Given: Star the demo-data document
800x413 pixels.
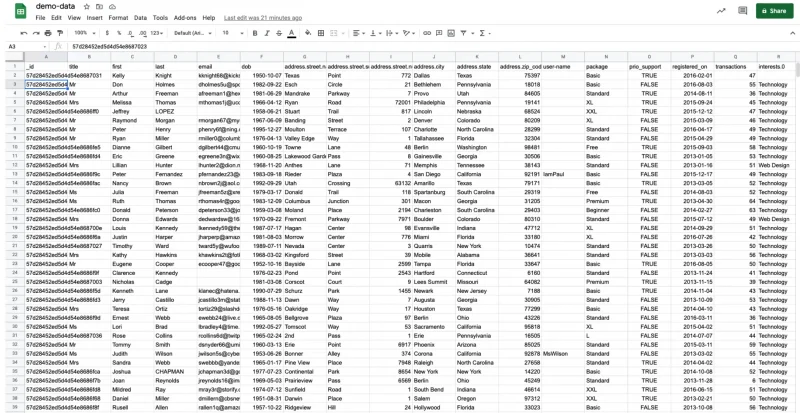Looking at the screenshot, I should point(87,7).
